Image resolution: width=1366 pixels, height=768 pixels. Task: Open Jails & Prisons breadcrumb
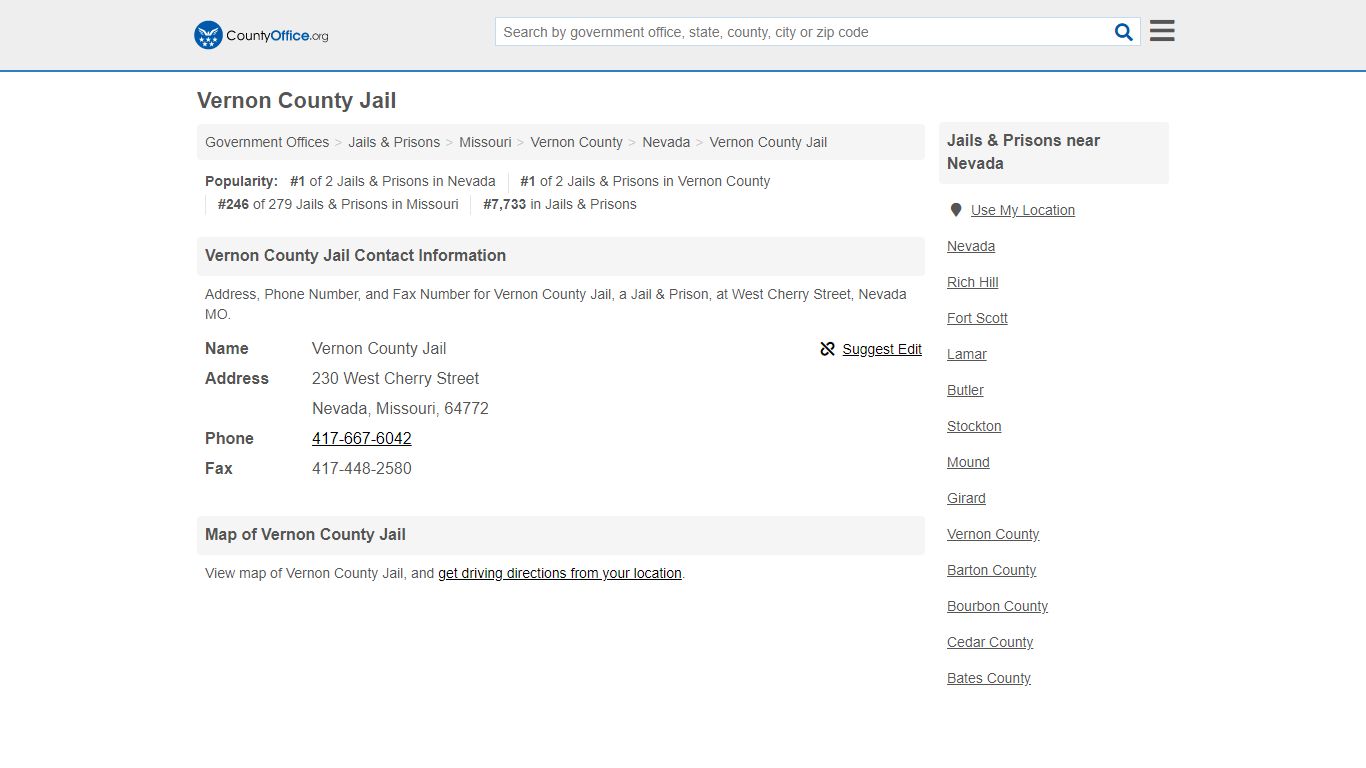coord(394,142)
